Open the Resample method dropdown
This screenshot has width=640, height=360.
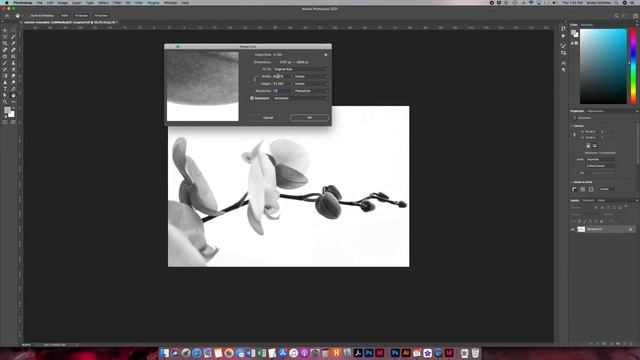coord(300,98)
